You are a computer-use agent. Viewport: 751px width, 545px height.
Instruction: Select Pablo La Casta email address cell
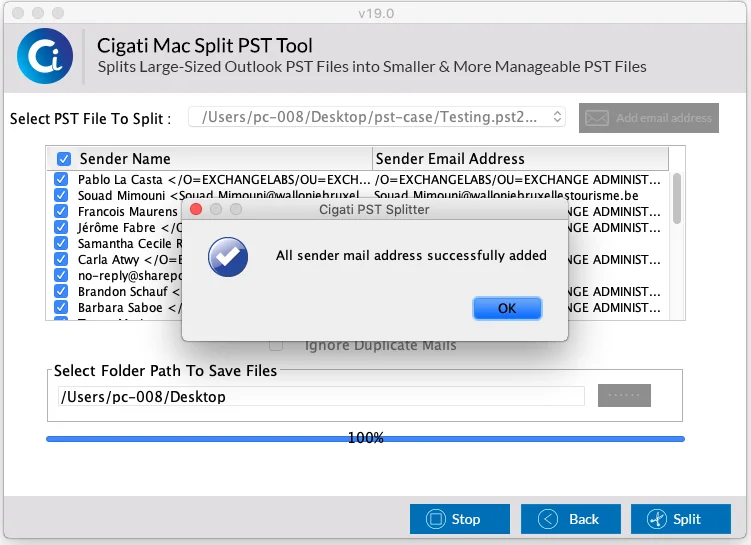518,180
